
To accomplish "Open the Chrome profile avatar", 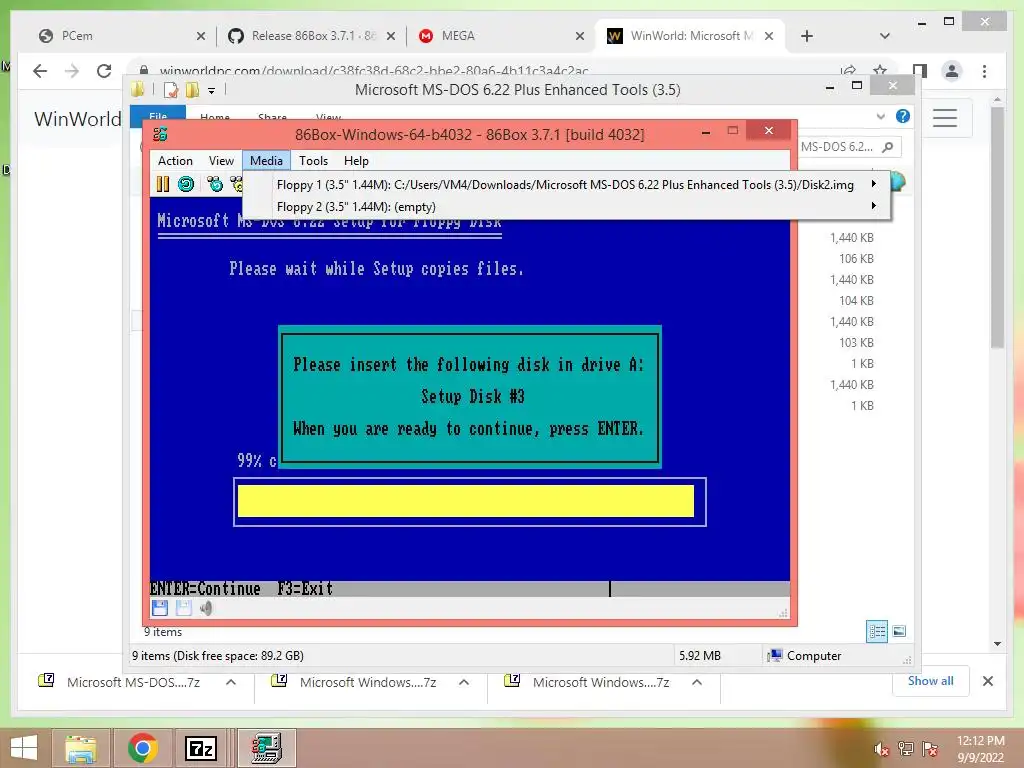I will (952, 71).
